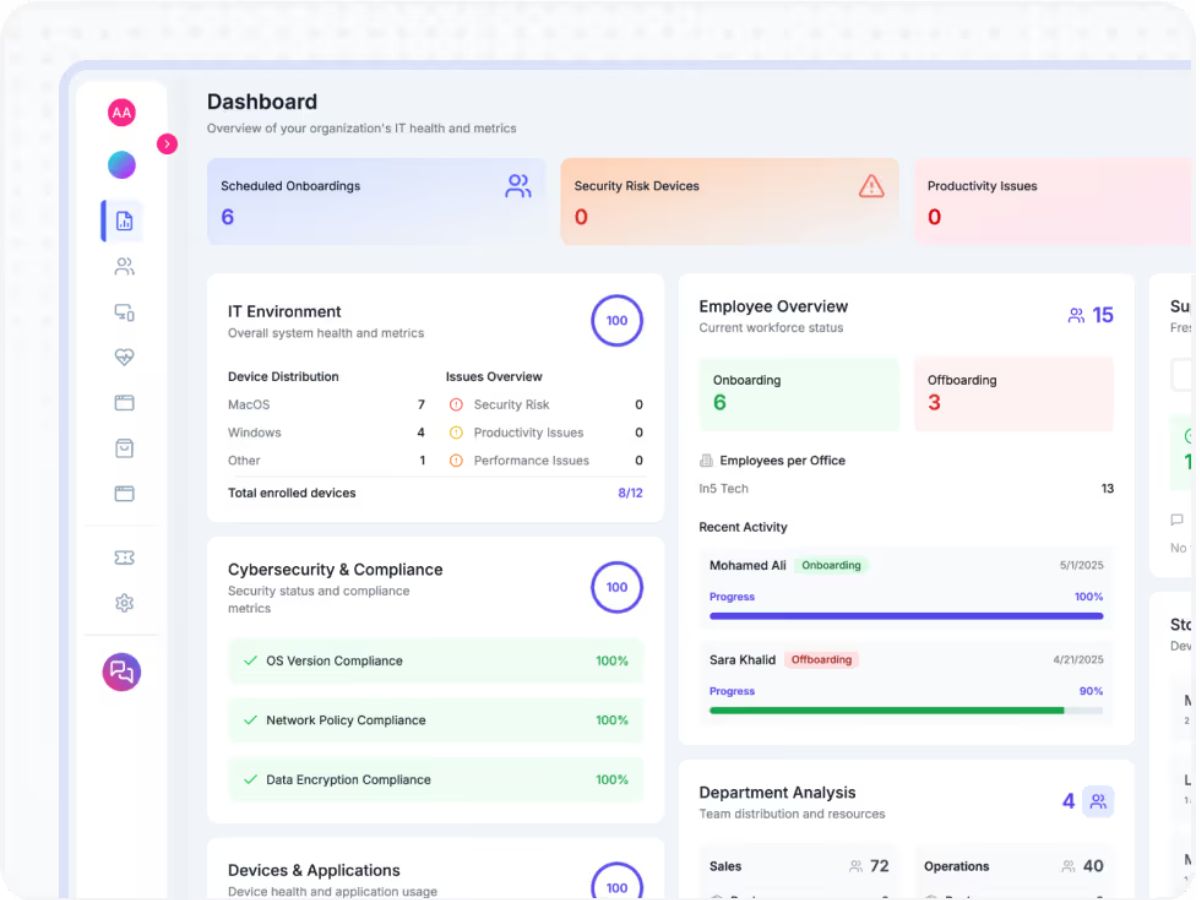The height and width of the screenshot is (900, 1200).
Task: Click the Productivity Issues alert icon
Action: (x=456, y=433)
